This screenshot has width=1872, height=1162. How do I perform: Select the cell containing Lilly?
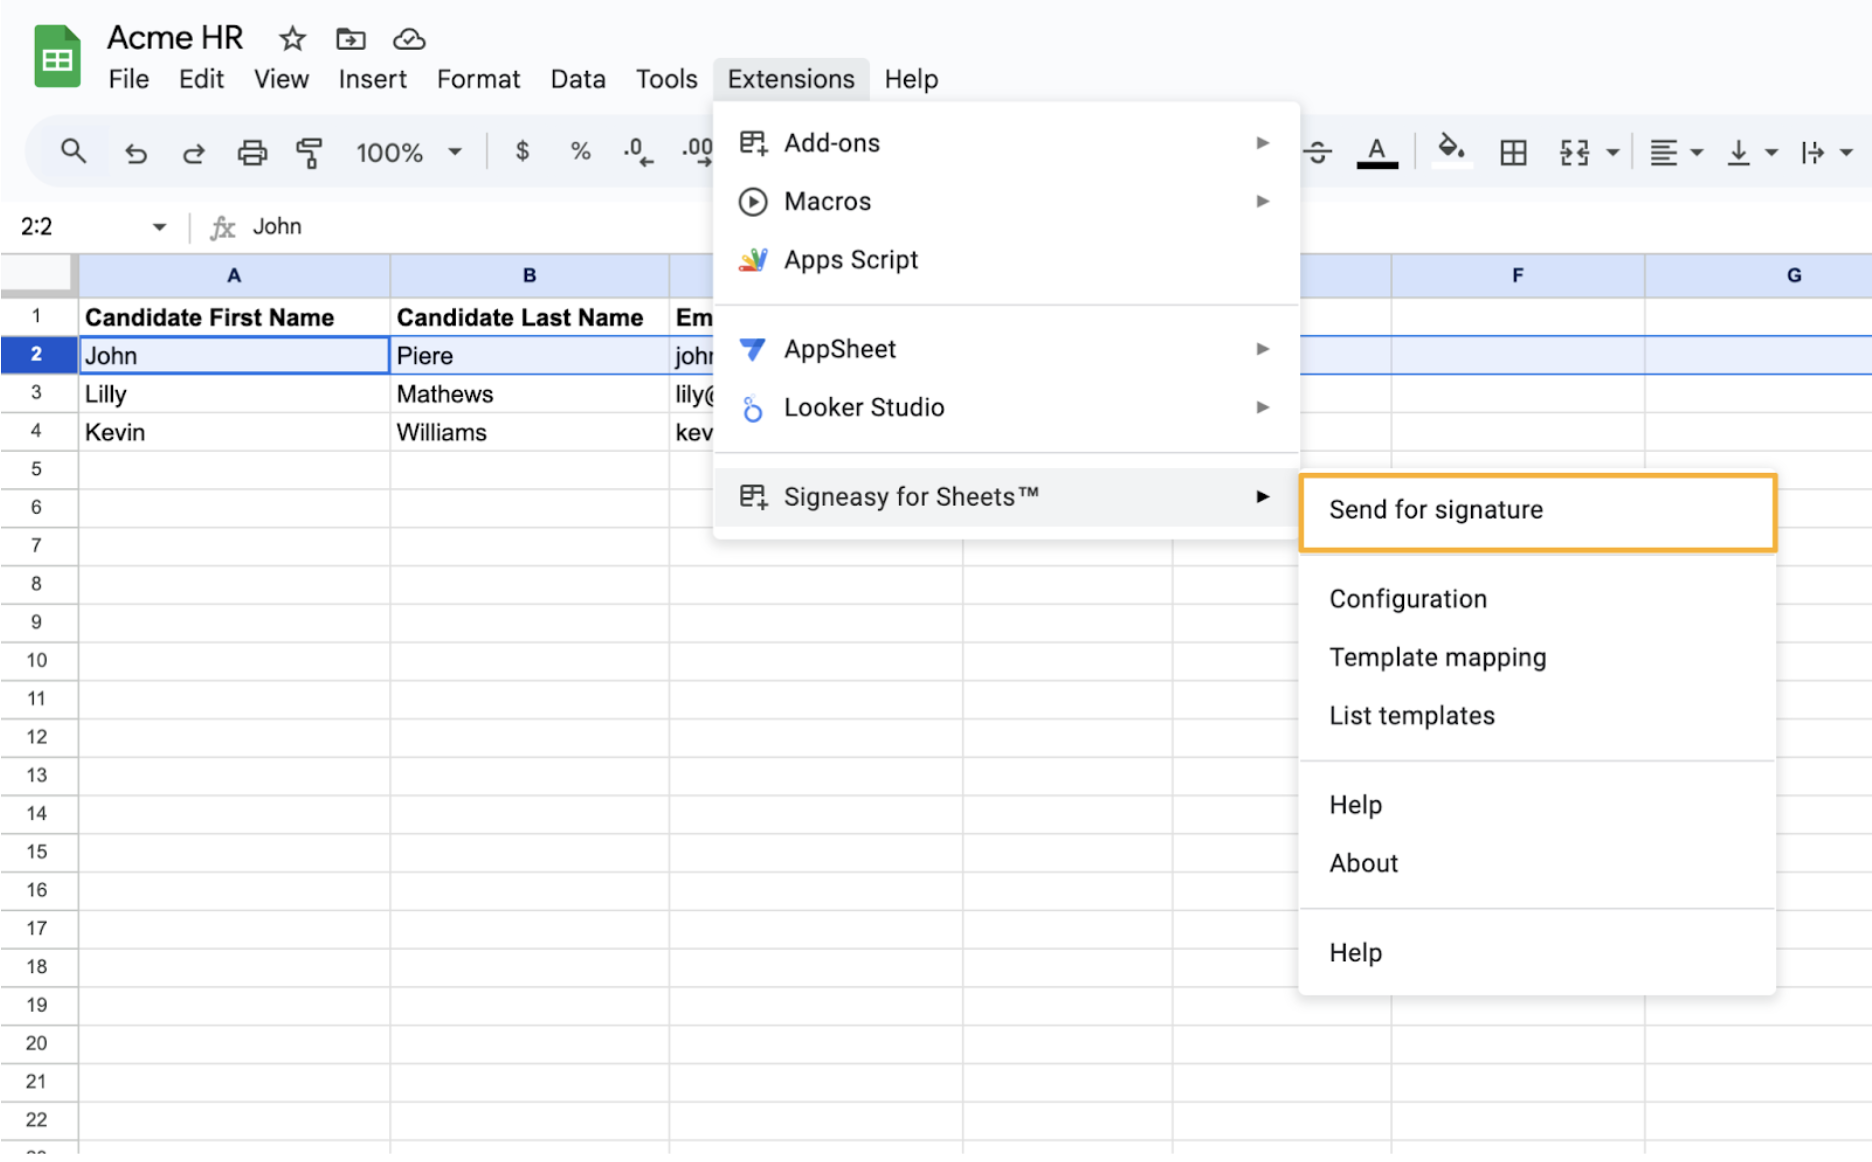coord(234,393)
